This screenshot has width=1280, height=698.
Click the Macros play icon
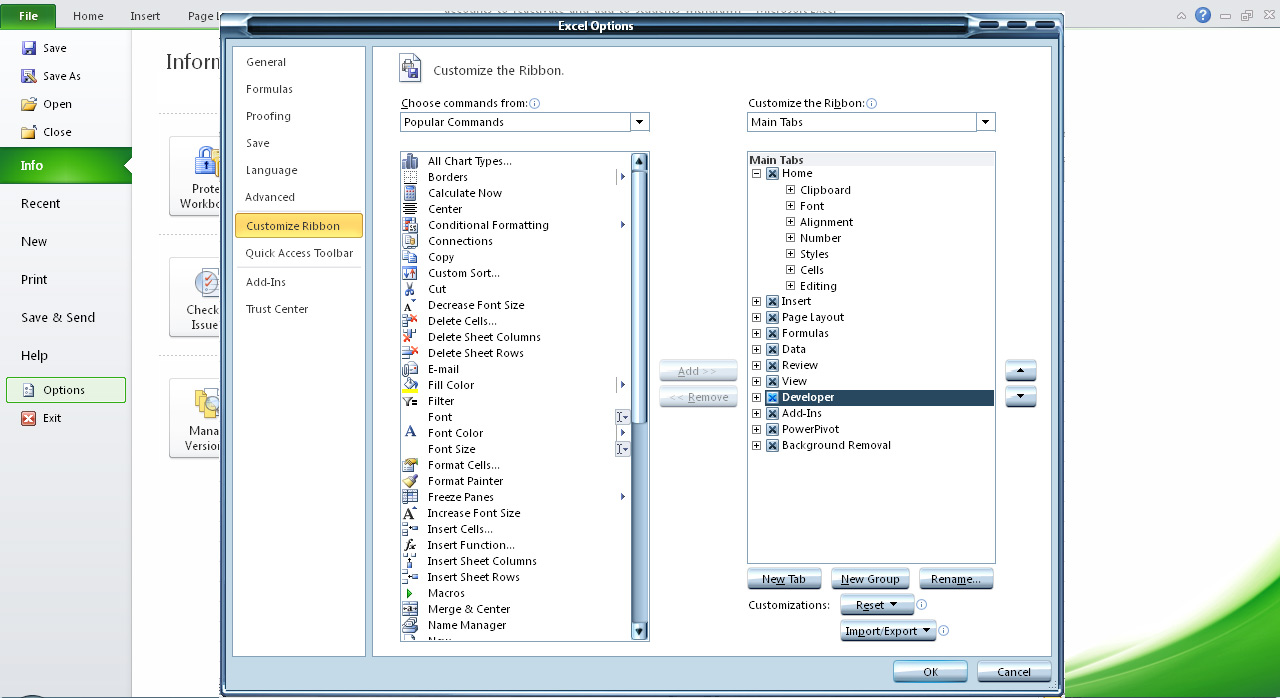tap(410, 593)
